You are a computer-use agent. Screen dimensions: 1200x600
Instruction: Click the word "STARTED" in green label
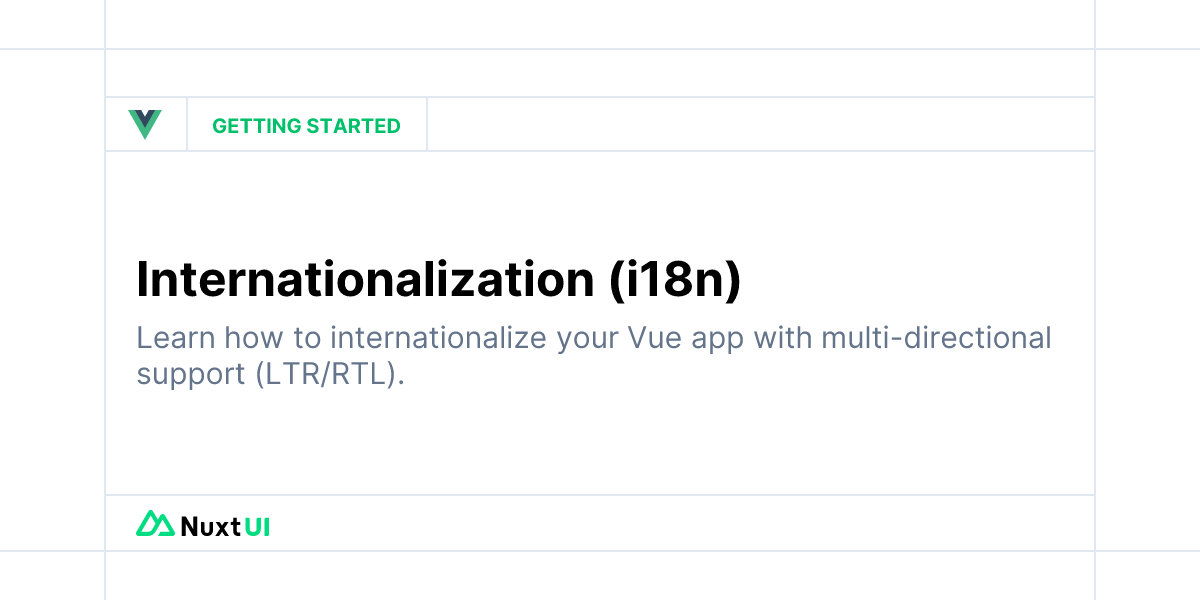[354, 126]
